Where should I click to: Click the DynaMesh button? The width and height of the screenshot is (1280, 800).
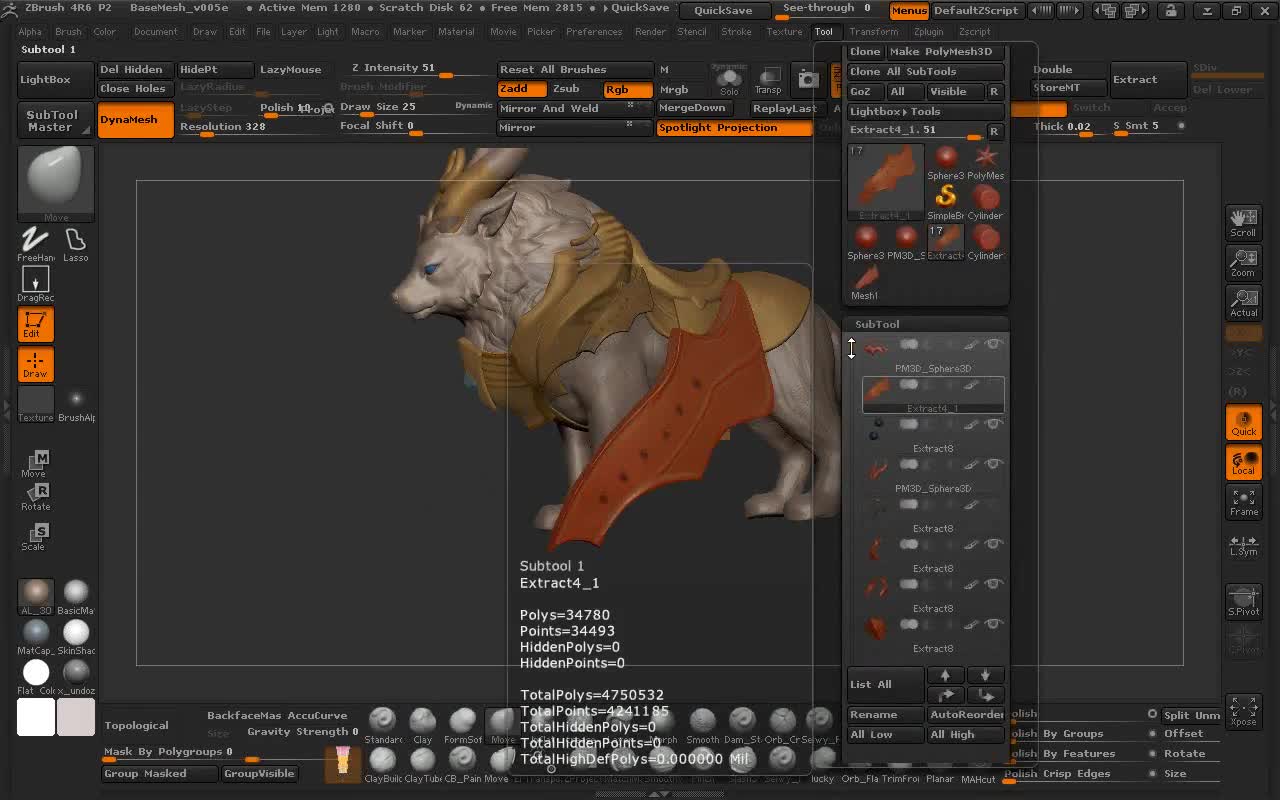pos(135,119)
